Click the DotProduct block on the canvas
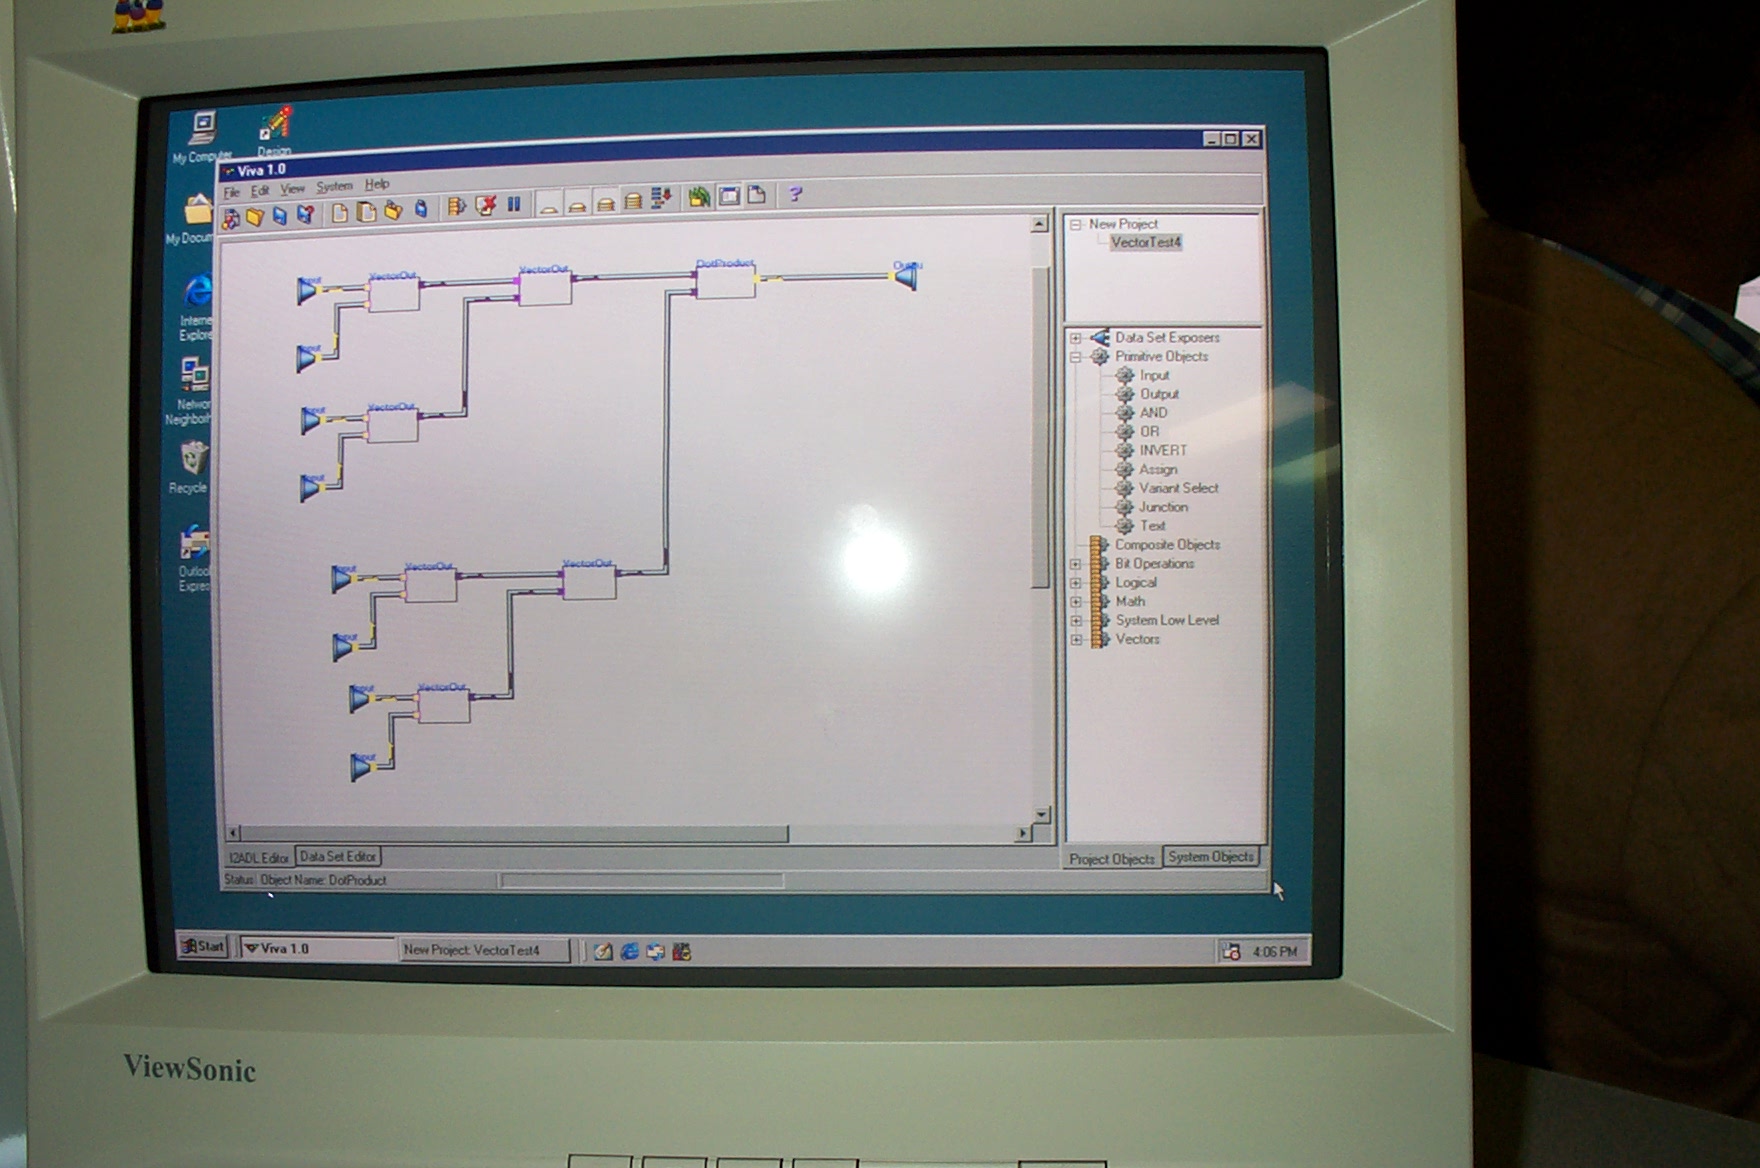1760x1168 pixels. click(725, 282)
